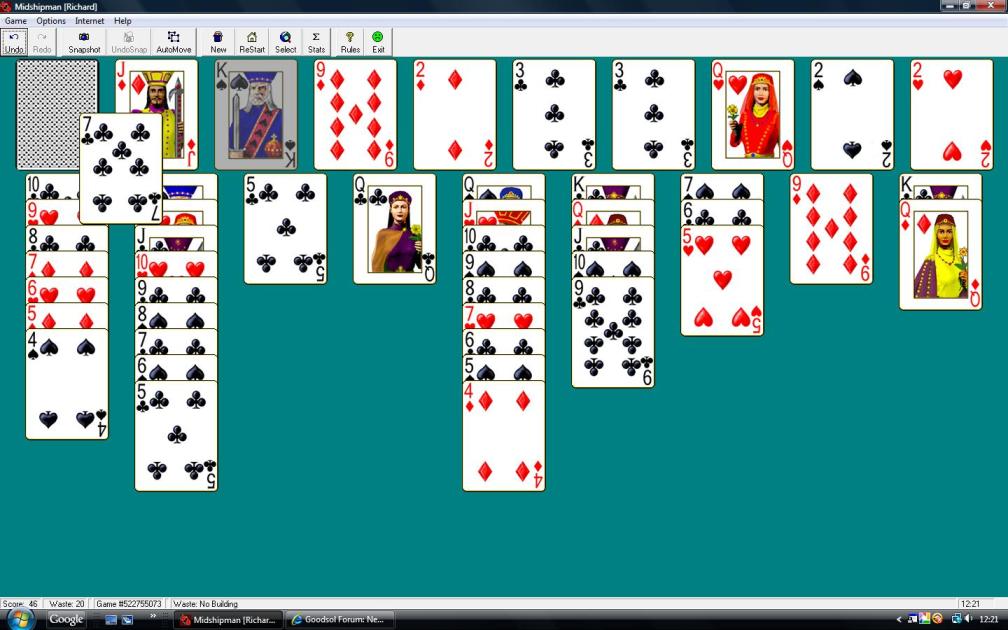This screenshot has height=630, width=1008.
Task: Run AutoMove from the toolbar
Action: [174, 42]
